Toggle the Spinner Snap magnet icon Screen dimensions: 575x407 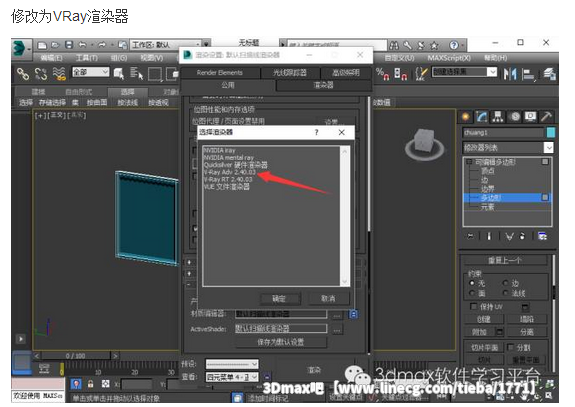click(x=400, y=73)
